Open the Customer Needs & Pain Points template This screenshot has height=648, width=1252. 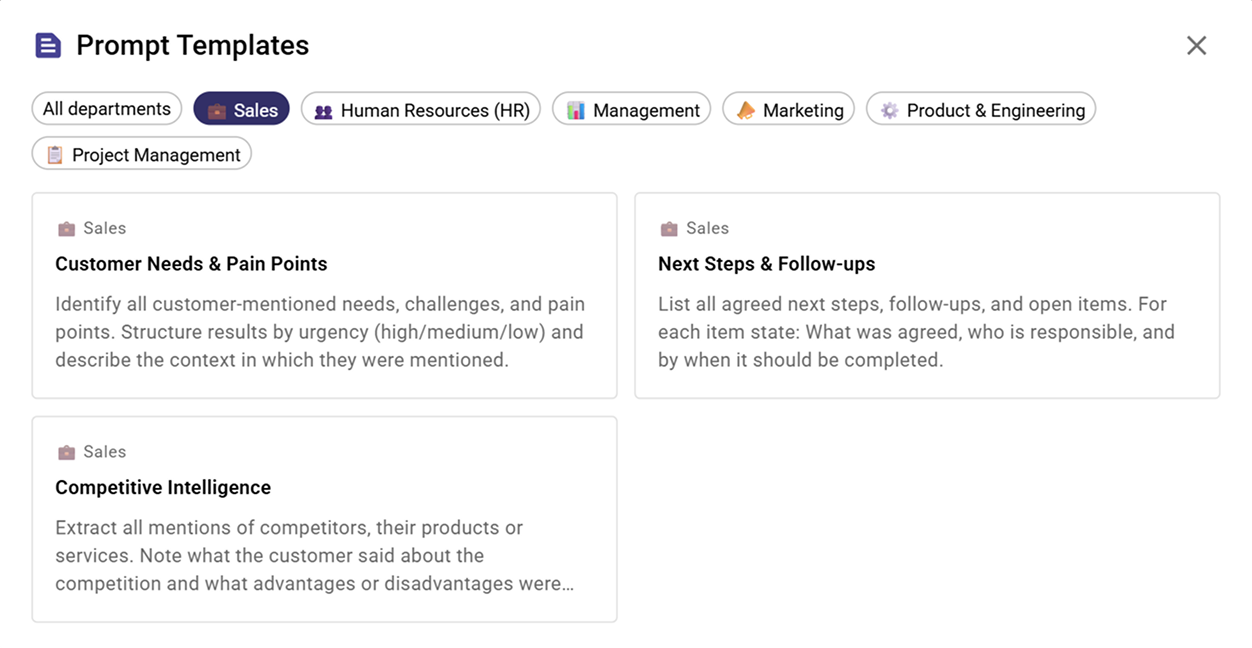point(324,296)
